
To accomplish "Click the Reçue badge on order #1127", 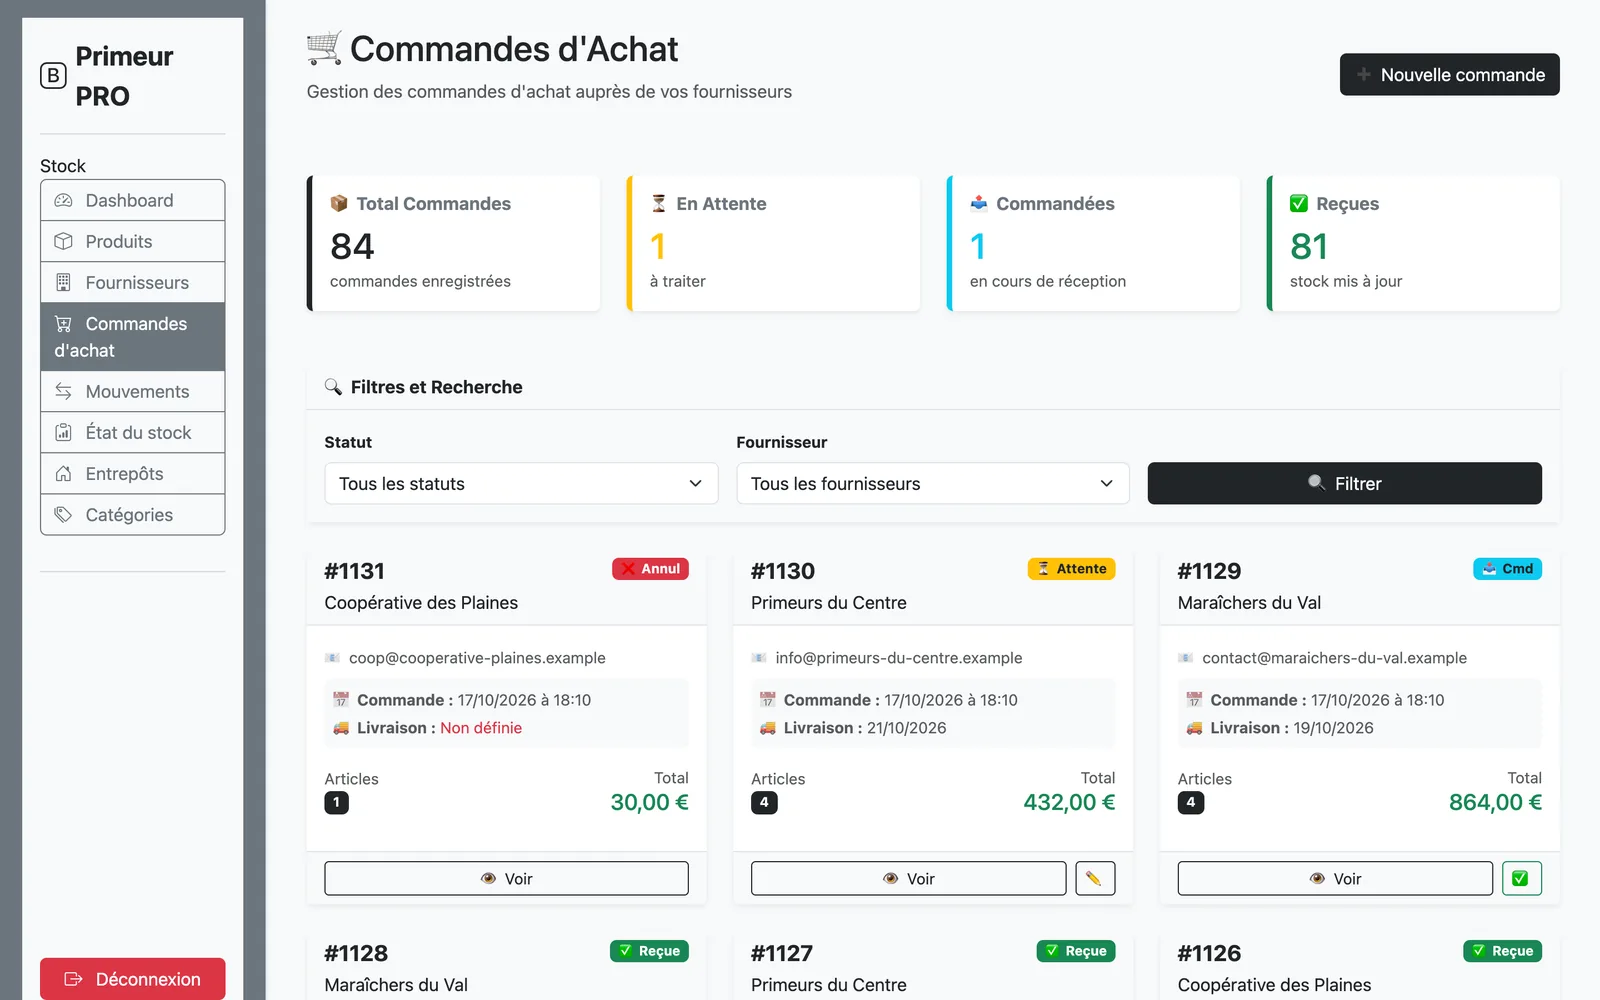I will (x=1076, y=951).
